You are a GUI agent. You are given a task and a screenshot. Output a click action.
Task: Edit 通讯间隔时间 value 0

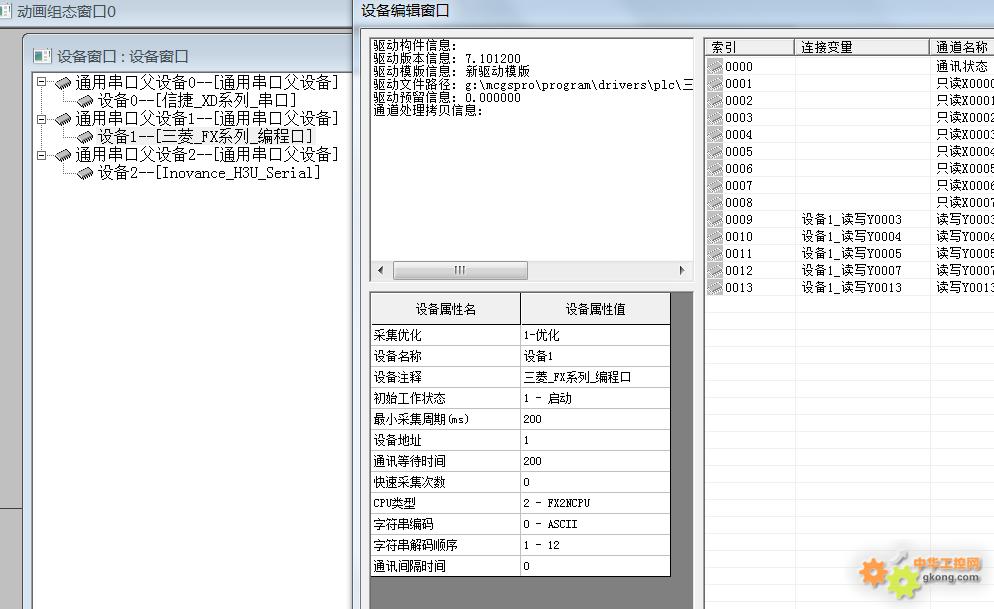[595, 566]
